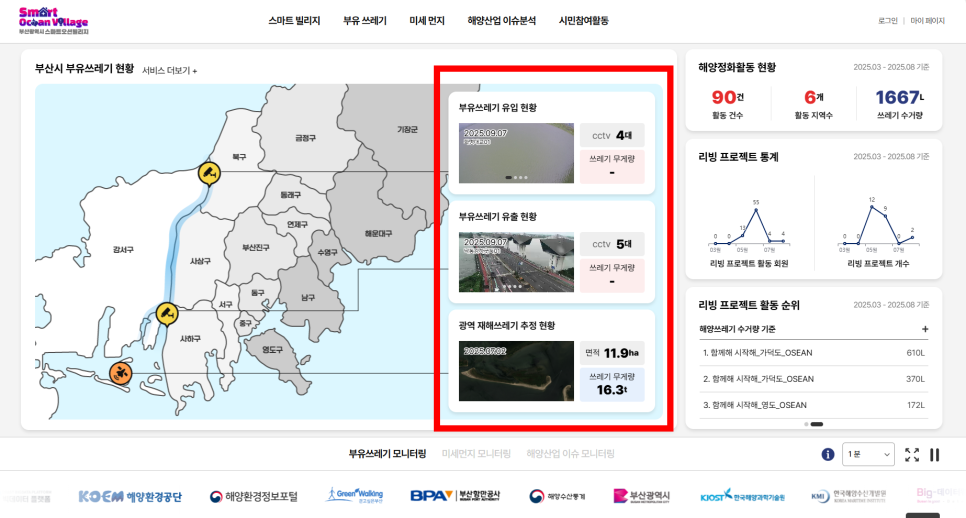Select the inactive ranking carousel page dot
The height and width of the screenshot is (518, 966).
coord(806,424)
